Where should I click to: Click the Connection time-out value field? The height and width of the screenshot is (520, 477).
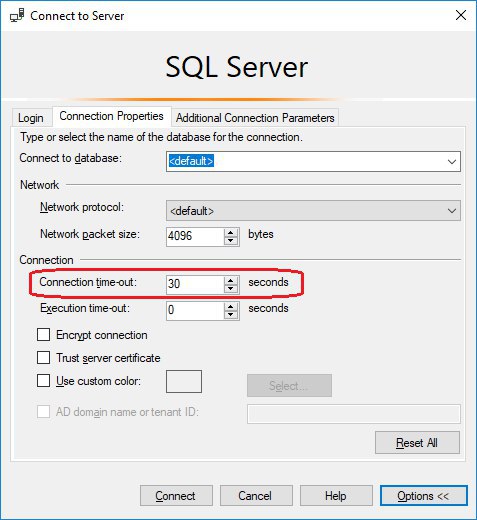point(195,285)
